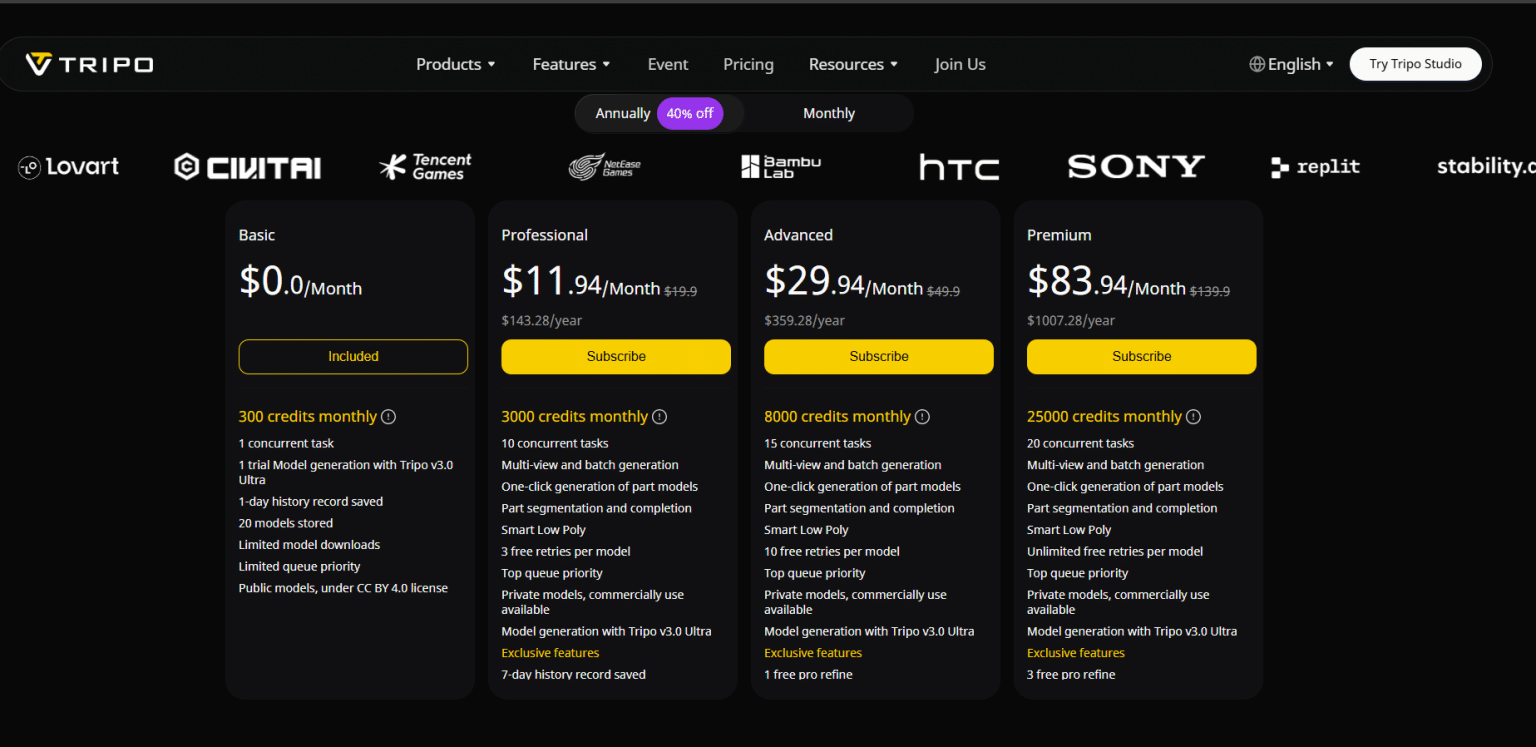The height and width of the screenshot is (747, 1536).
Task: Subscribe to the Advanced plan
Action: [x=879, y=357]
